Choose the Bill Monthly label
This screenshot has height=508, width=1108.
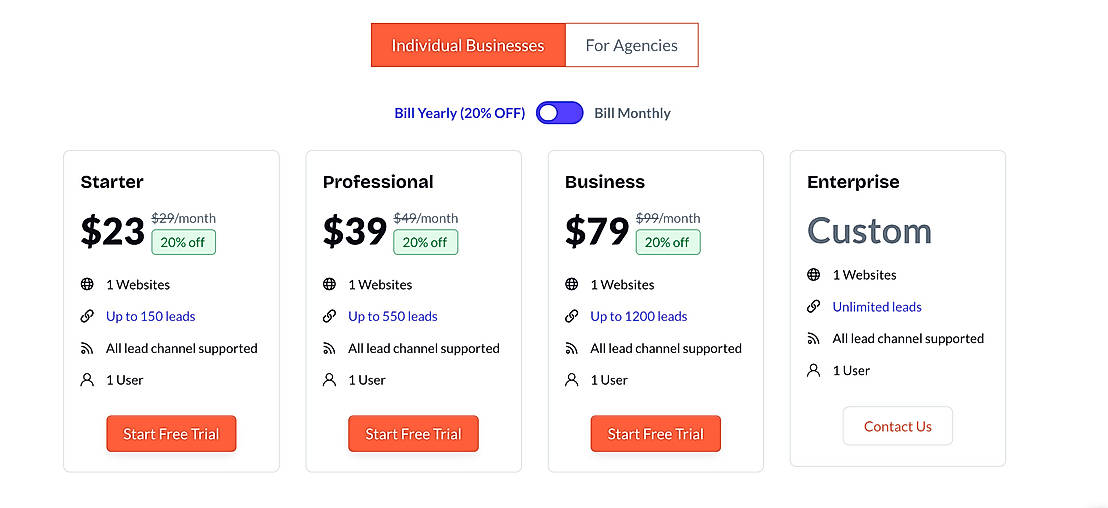coord(632,114)
